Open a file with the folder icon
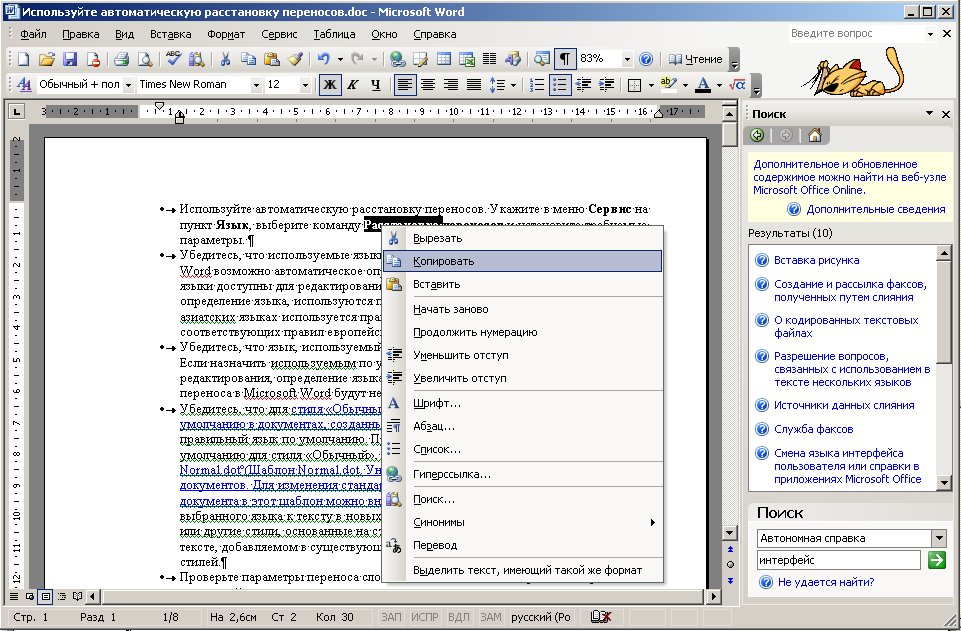Screen dimensions: 961x631 click(47, 59)
